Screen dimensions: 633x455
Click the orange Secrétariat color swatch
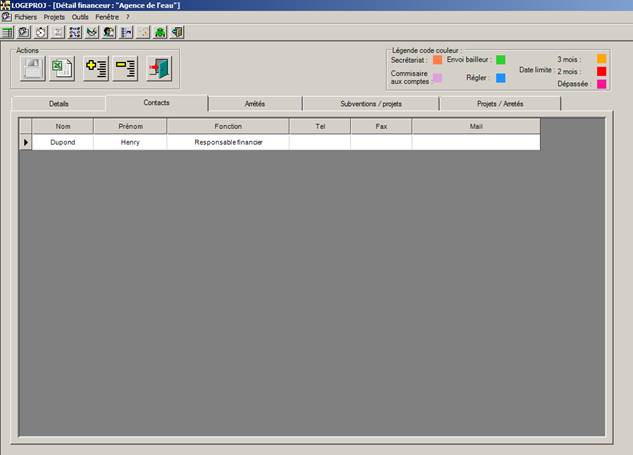[x=438, y=60]
